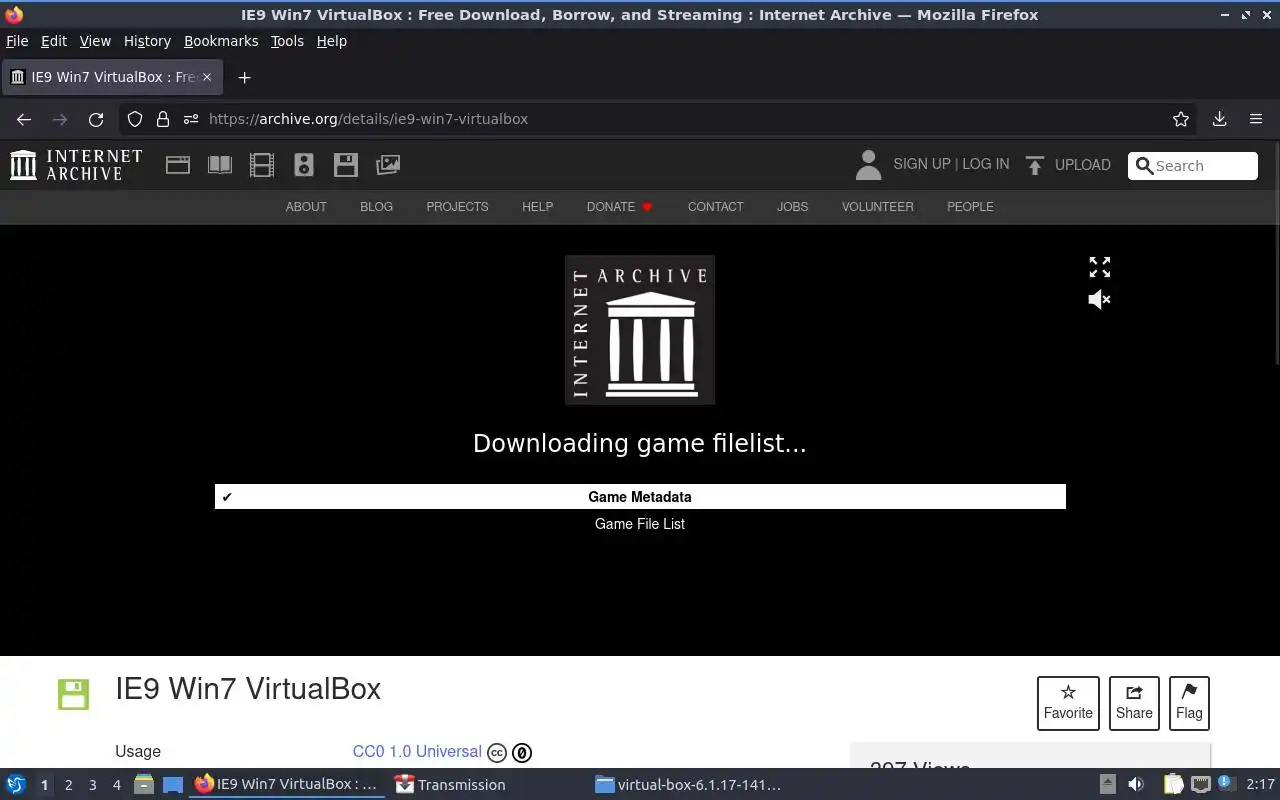The image size is (1280, 800).
Task: Open the Web (Wayback) media icon
Action: tap(178, 165)
